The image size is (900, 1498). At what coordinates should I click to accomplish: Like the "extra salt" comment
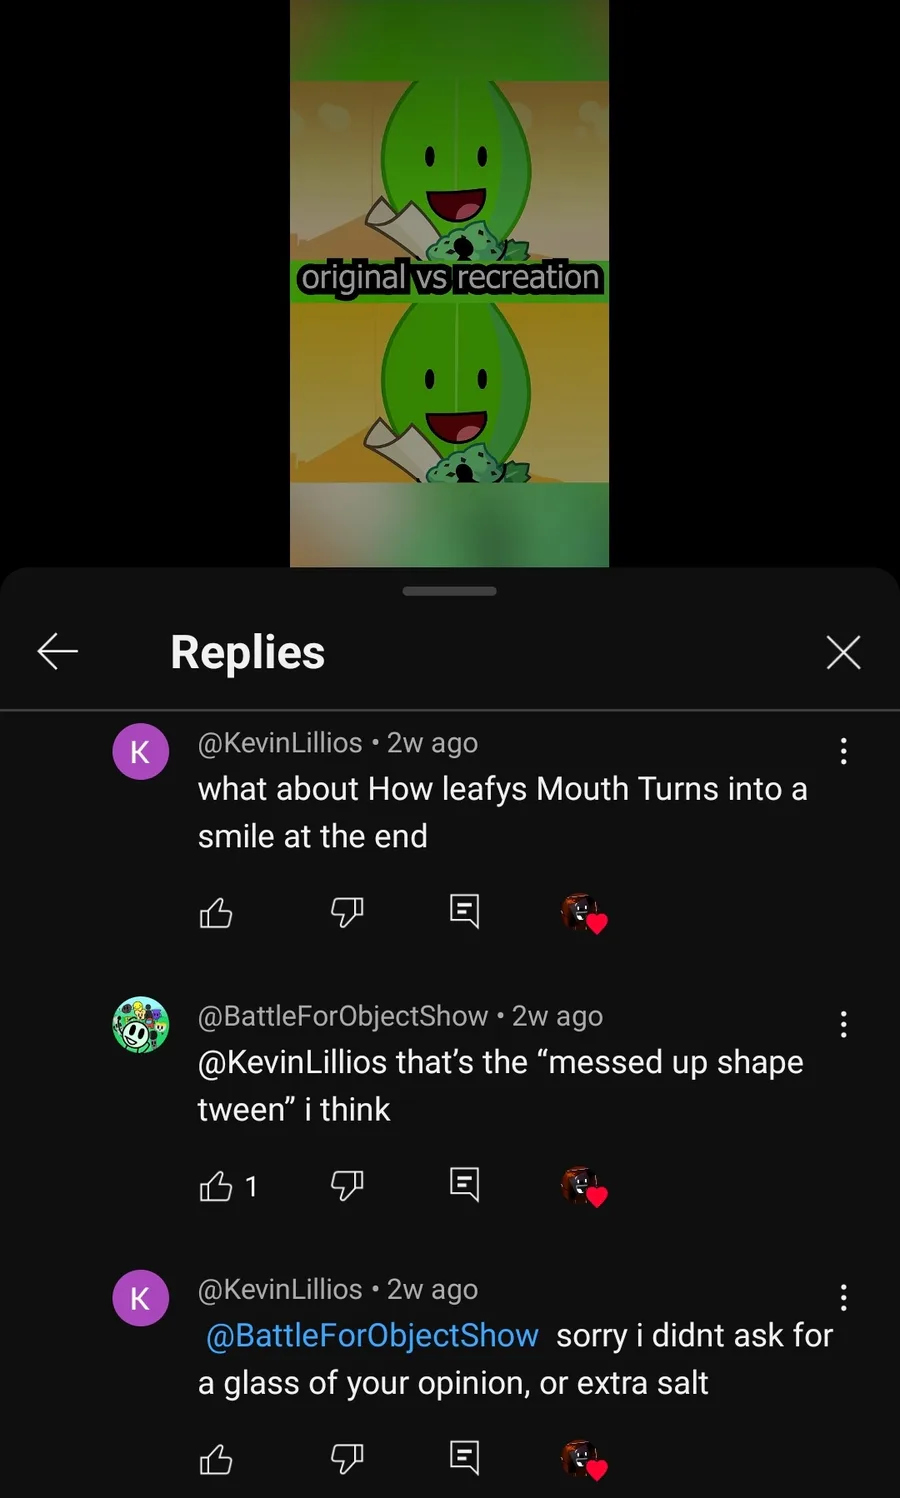[x=216, y=1459]
